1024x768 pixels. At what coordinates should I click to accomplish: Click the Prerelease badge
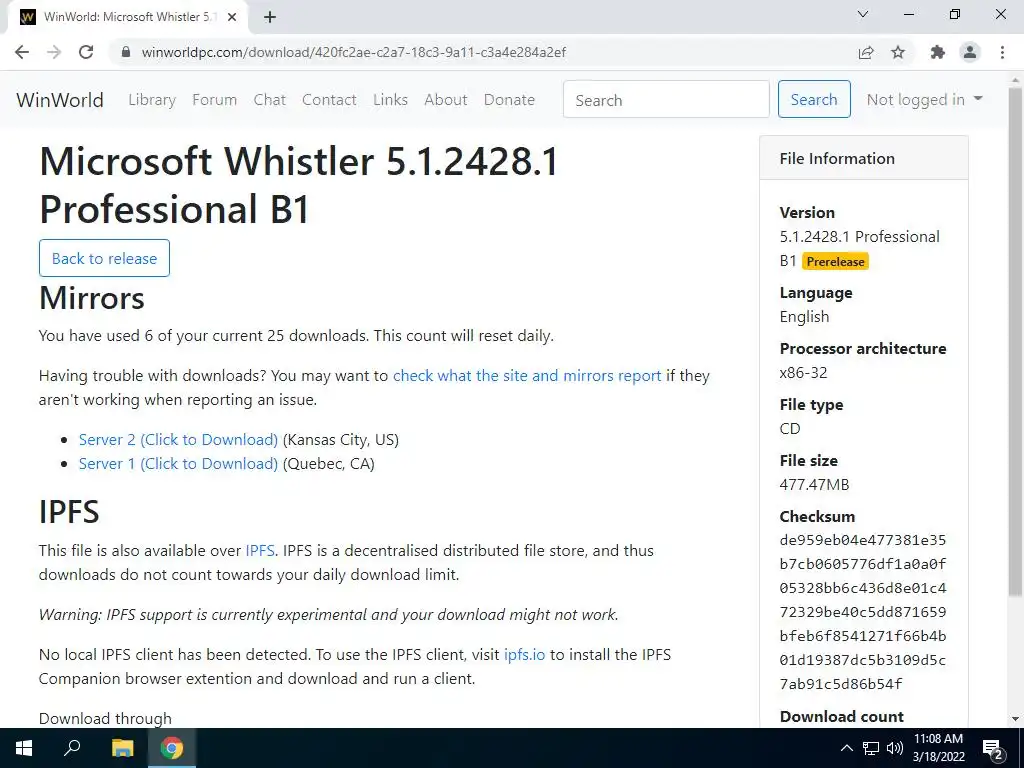(x=835, y=261)
